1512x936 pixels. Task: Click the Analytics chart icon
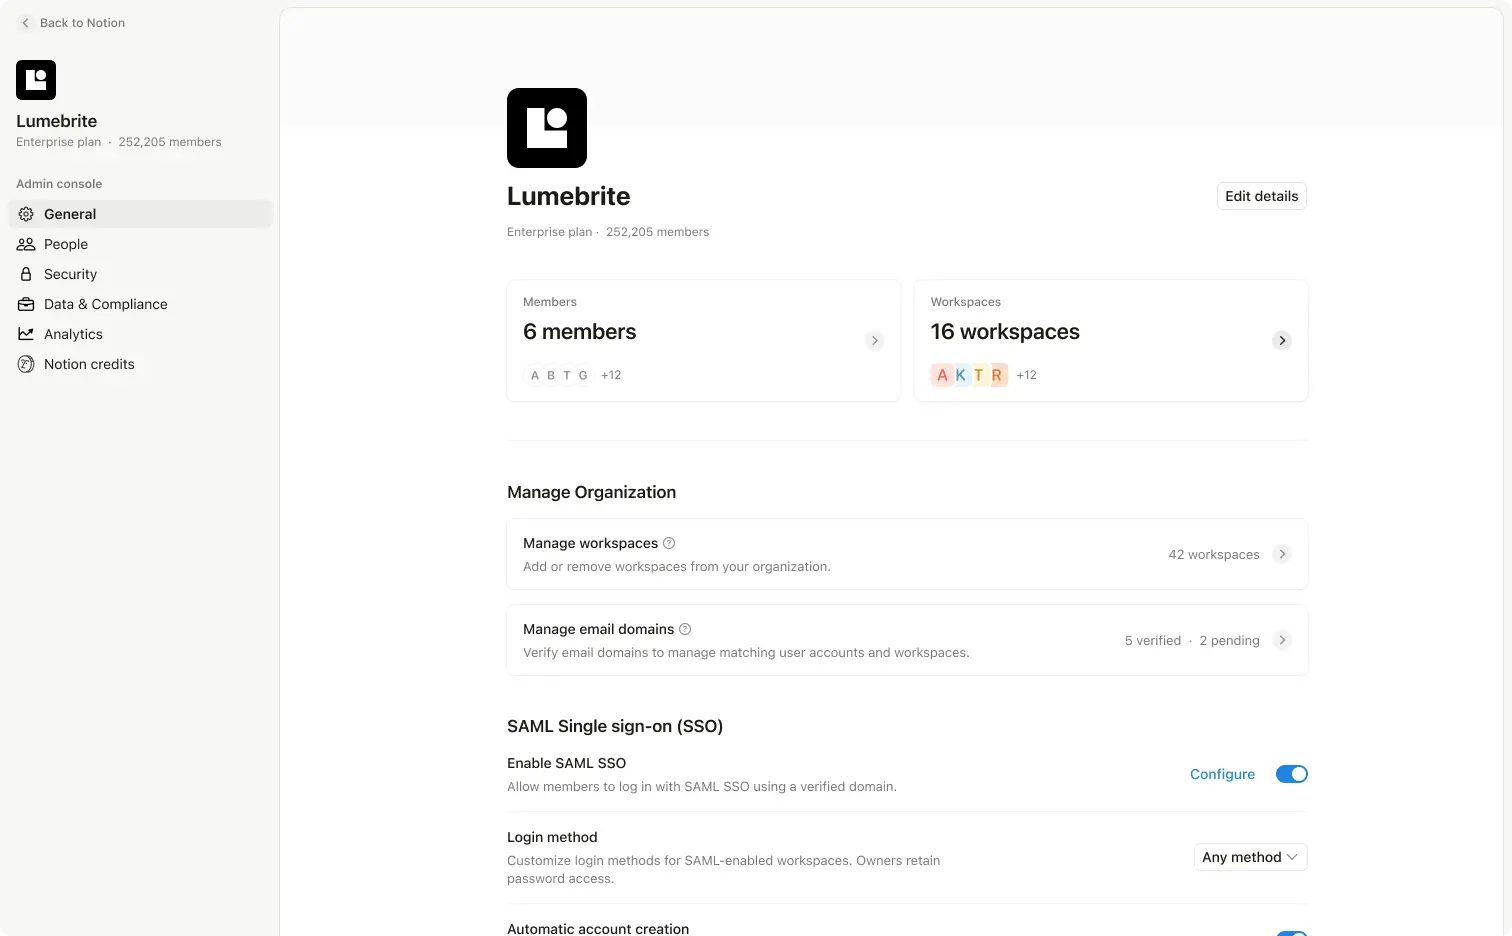point(26,334)
